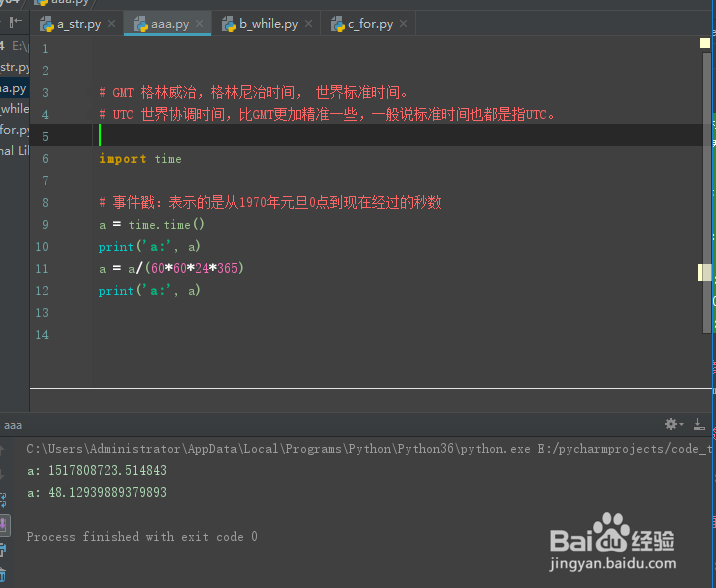Jump to the warning marker beside line 11

pyautogui.click(x=705, y=272)
